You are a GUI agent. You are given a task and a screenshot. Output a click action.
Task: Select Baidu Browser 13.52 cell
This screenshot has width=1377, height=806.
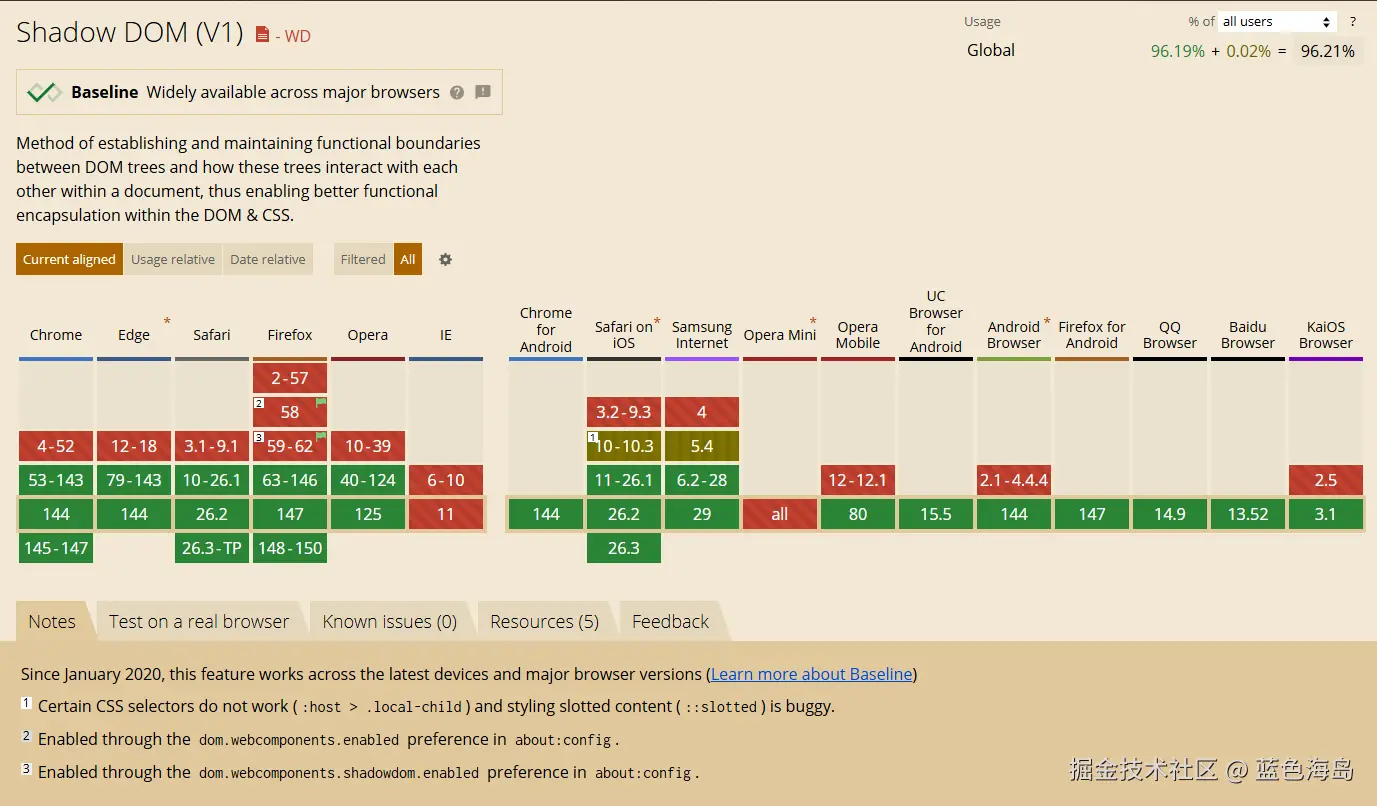pyautogui.click(x=1248, y=514)
